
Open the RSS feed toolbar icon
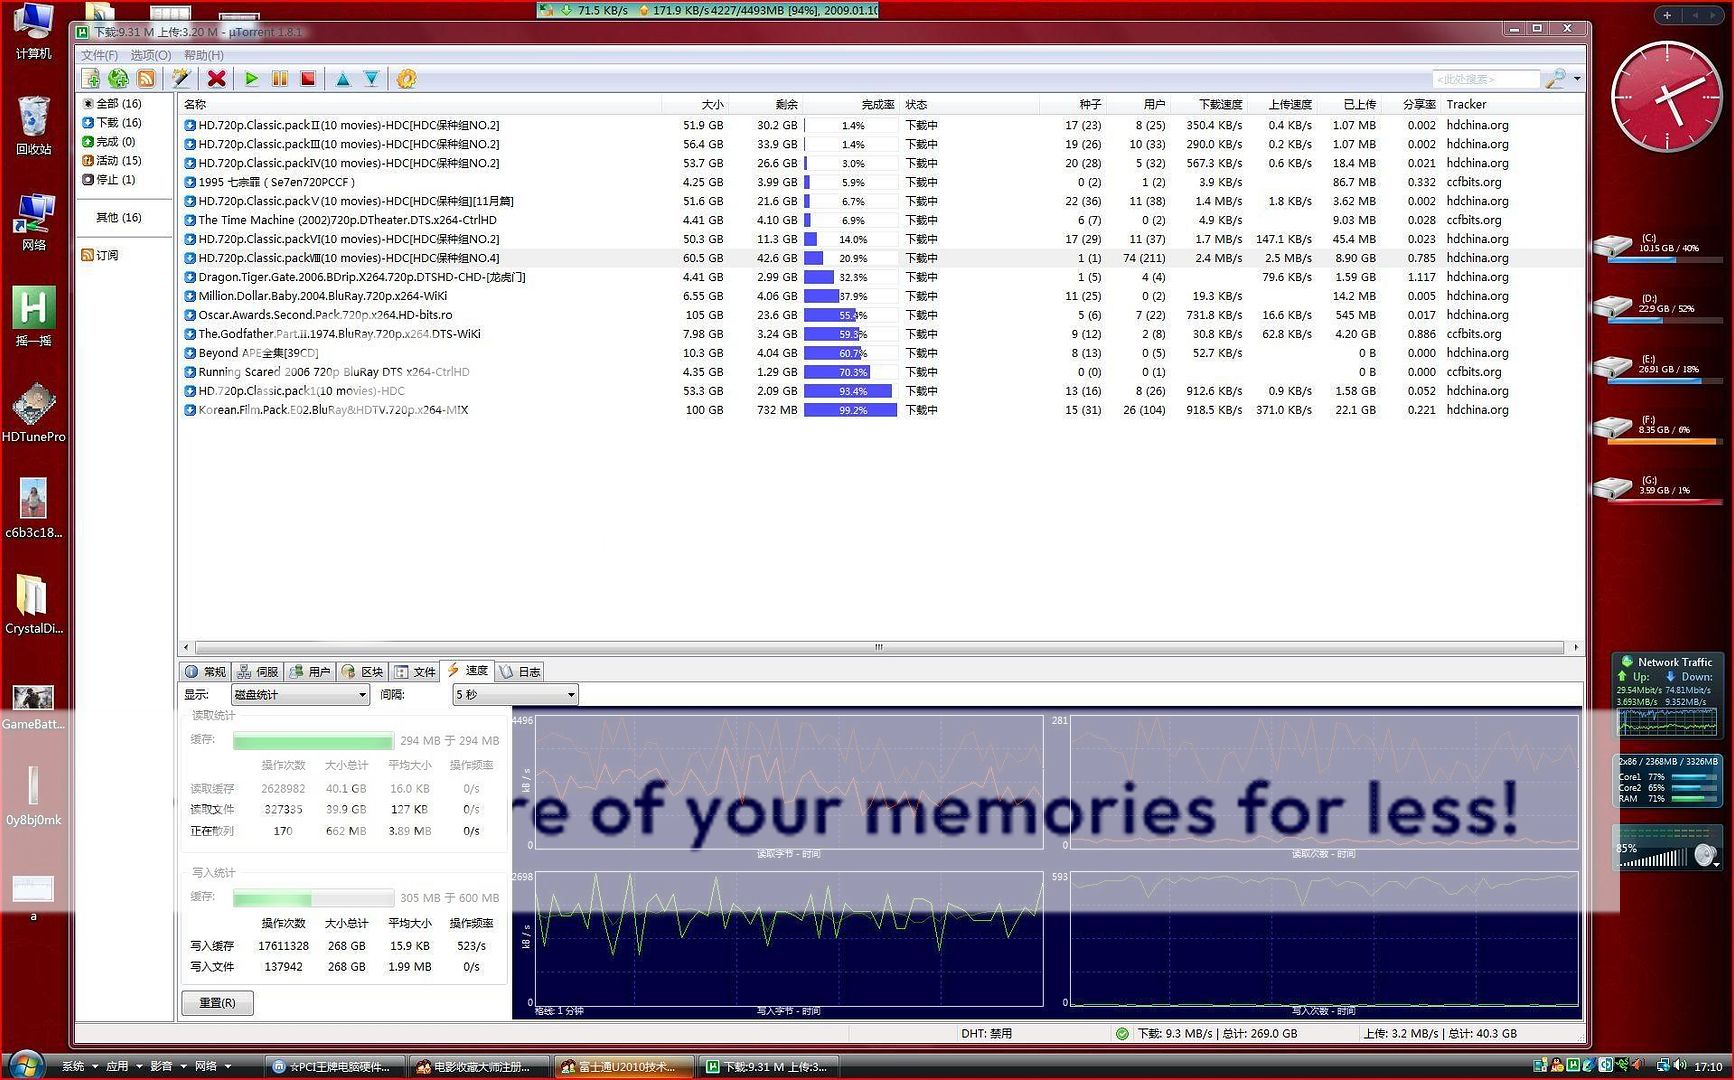coord(146,79)
